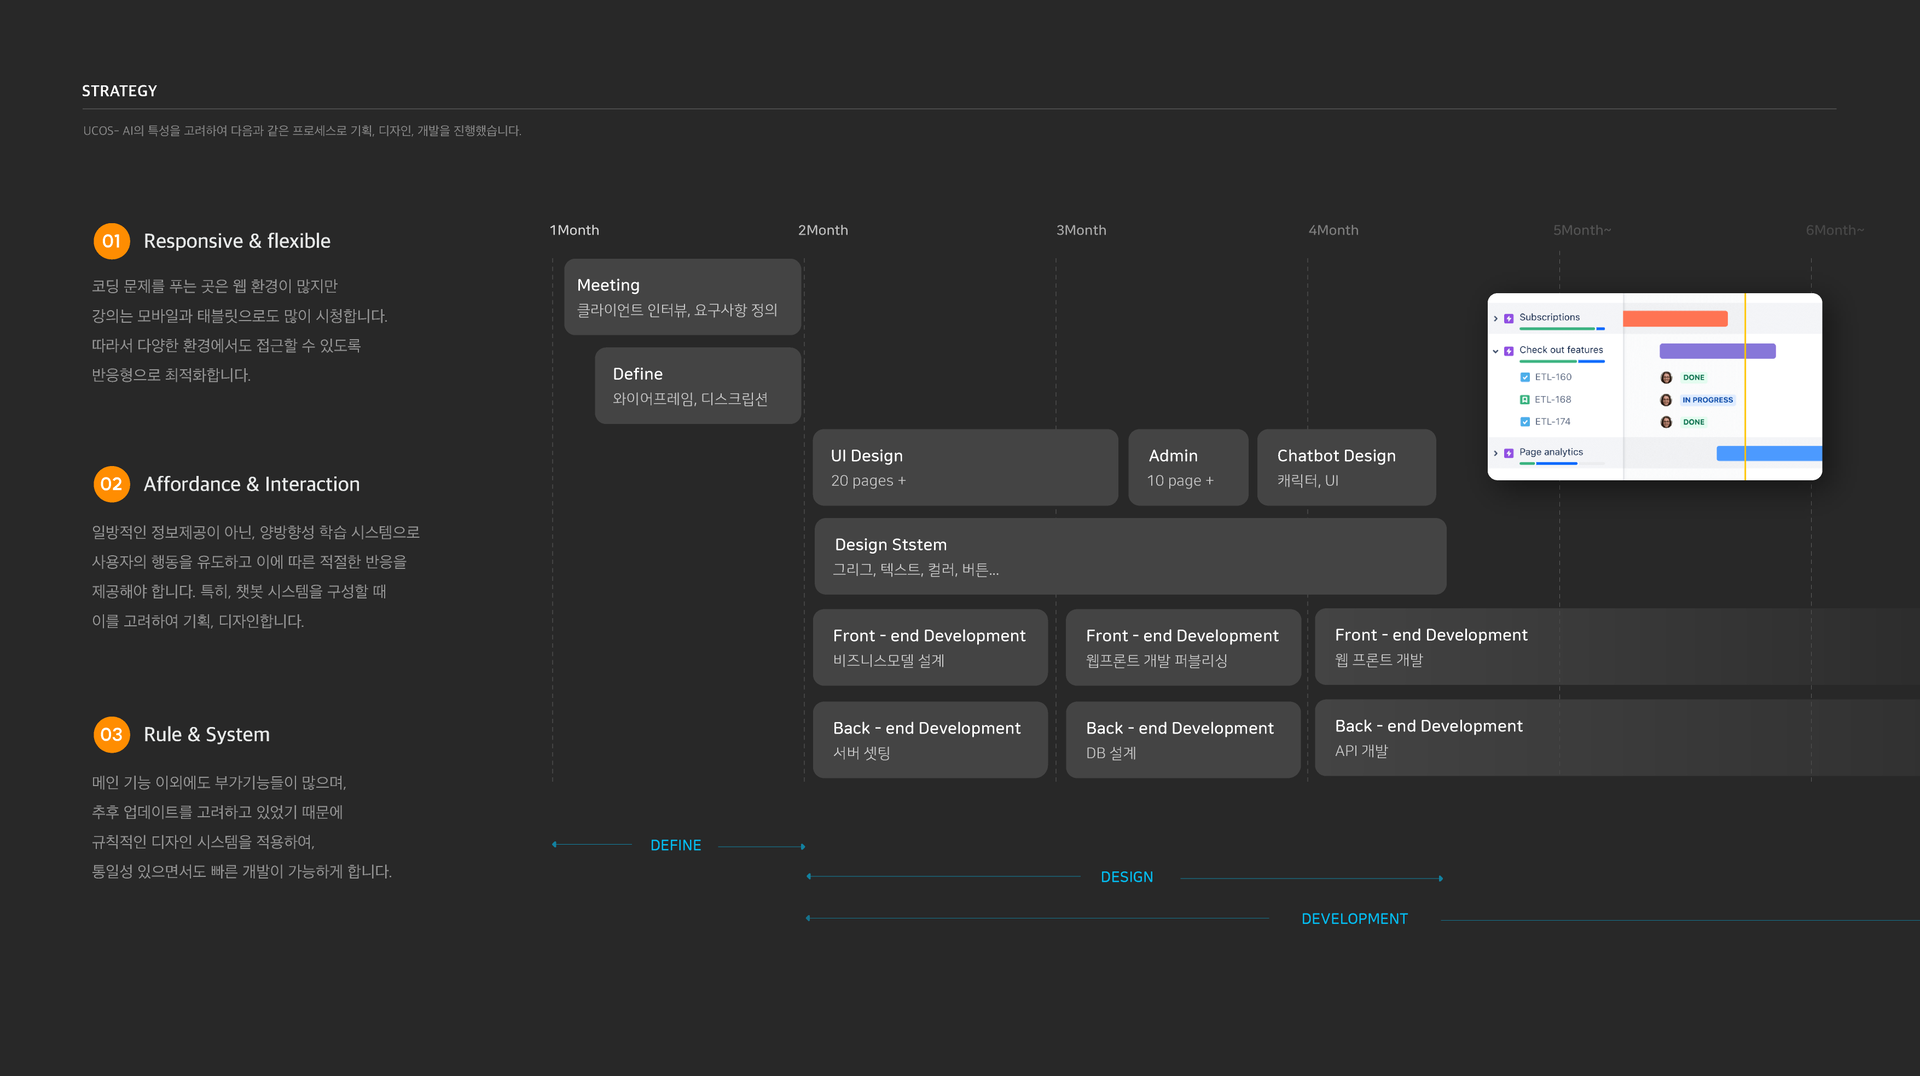1920x1076 pixels.
Task: Click the purple epic icon beside Page analytics
Action: 1509,453
